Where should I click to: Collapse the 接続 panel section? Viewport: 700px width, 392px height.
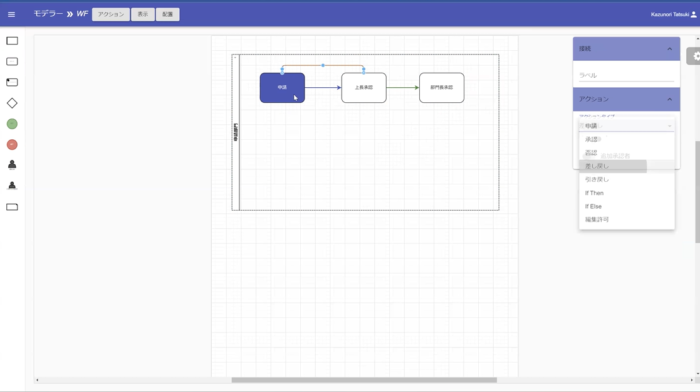click(x=669, y=49)
